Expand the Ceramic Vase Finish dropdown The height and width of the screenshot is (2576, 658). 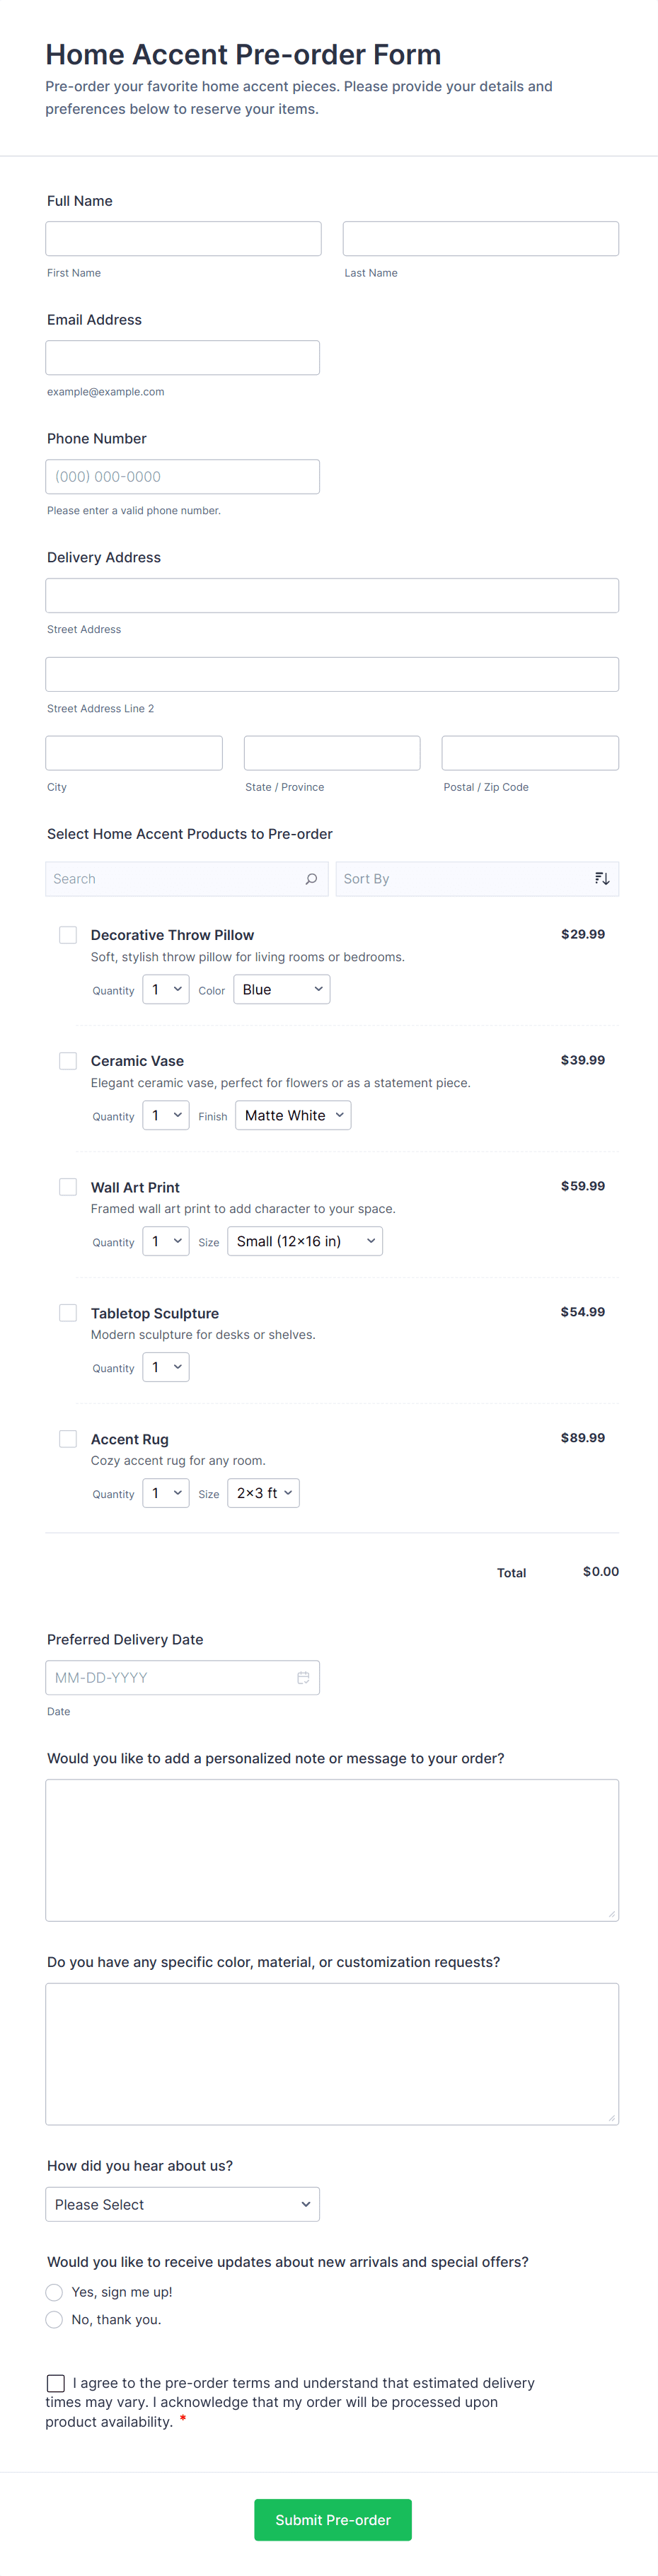click(293, 1116)
